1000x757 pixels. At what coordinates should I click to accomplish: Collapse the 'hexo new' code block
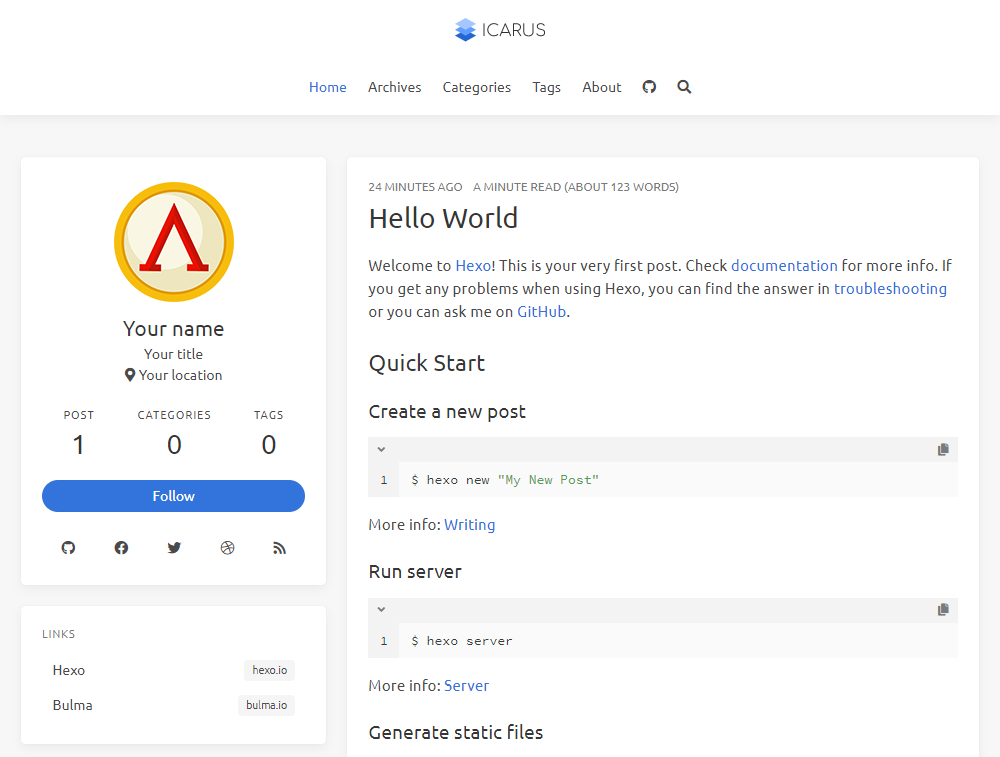[381, 450]
